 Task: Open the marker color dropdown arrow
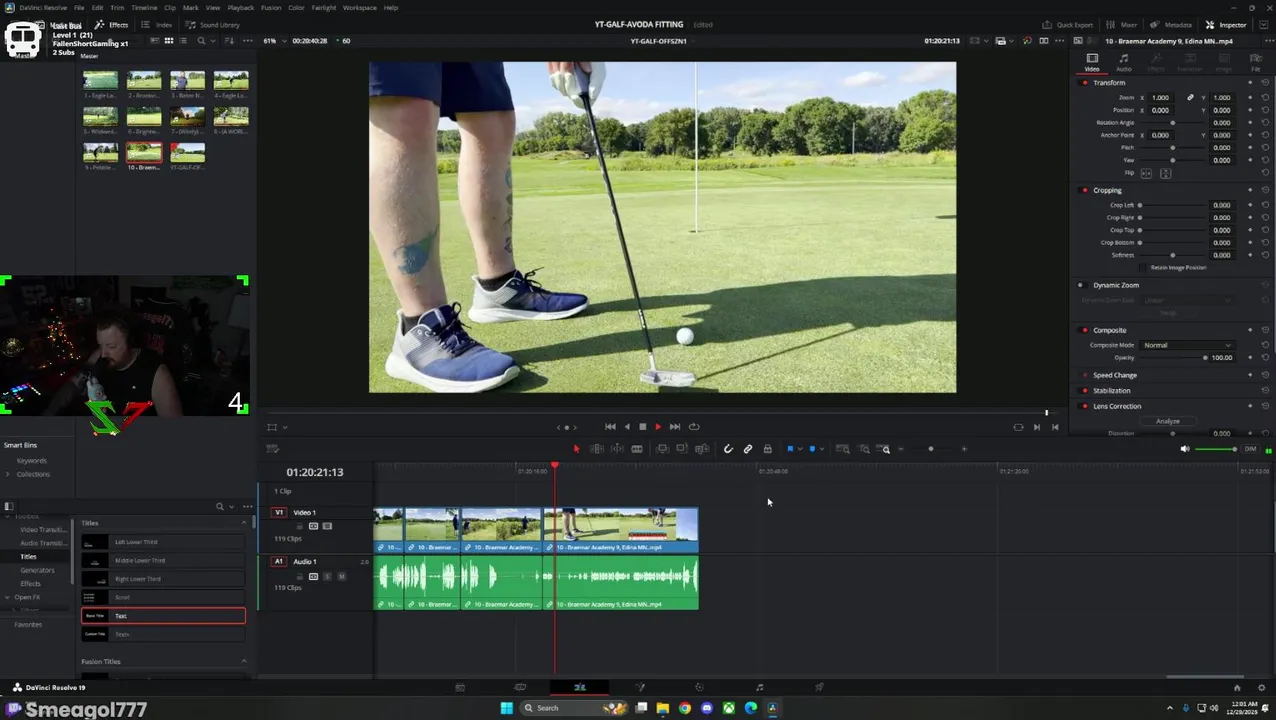(822, 449)
